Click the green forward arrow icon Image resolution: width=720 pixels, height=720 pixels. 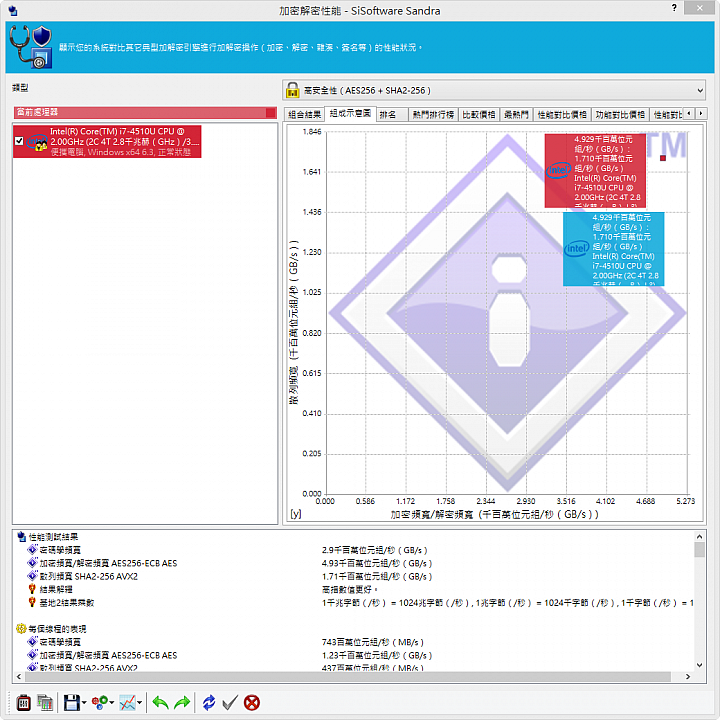182,703
